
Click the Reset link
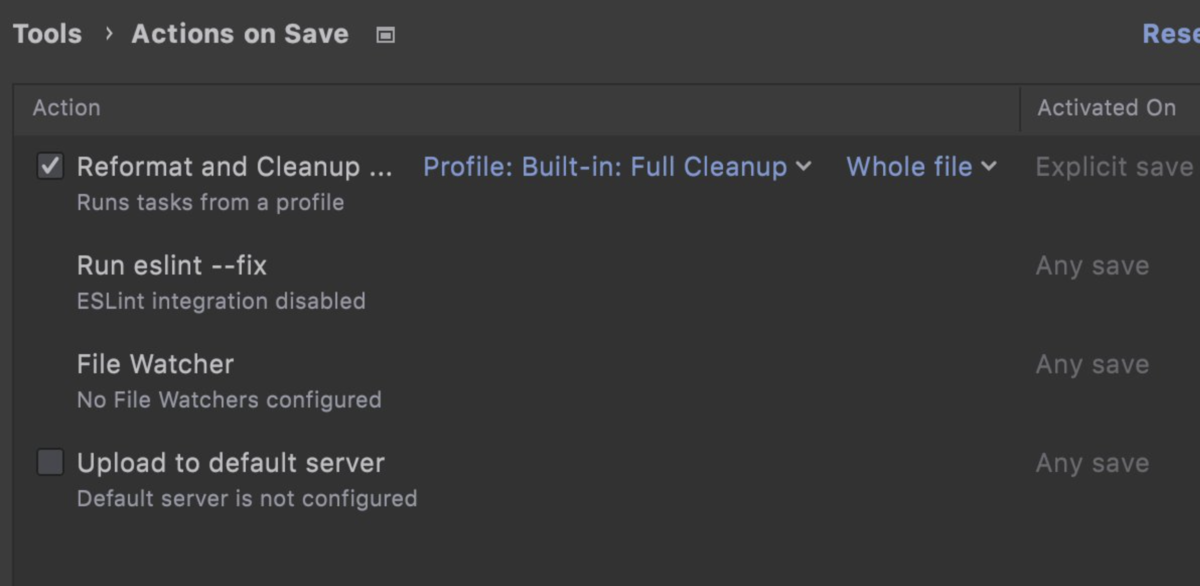1170,34
